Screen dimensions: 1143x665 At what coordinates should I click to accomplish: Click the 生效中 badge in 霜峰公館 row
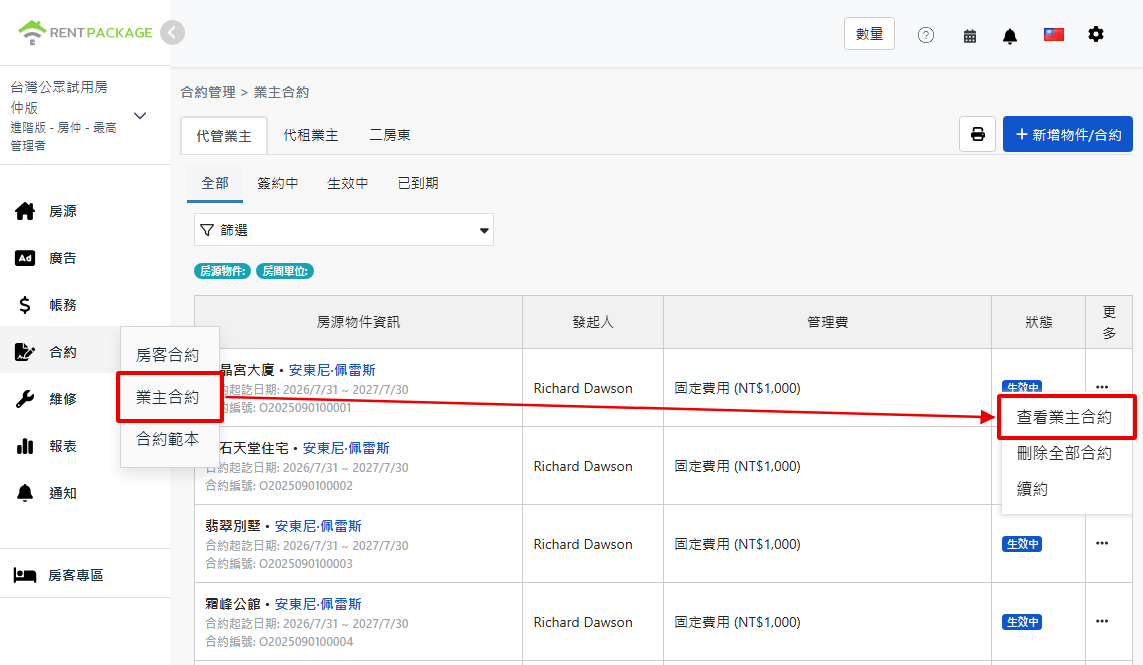pos(1022,622)
